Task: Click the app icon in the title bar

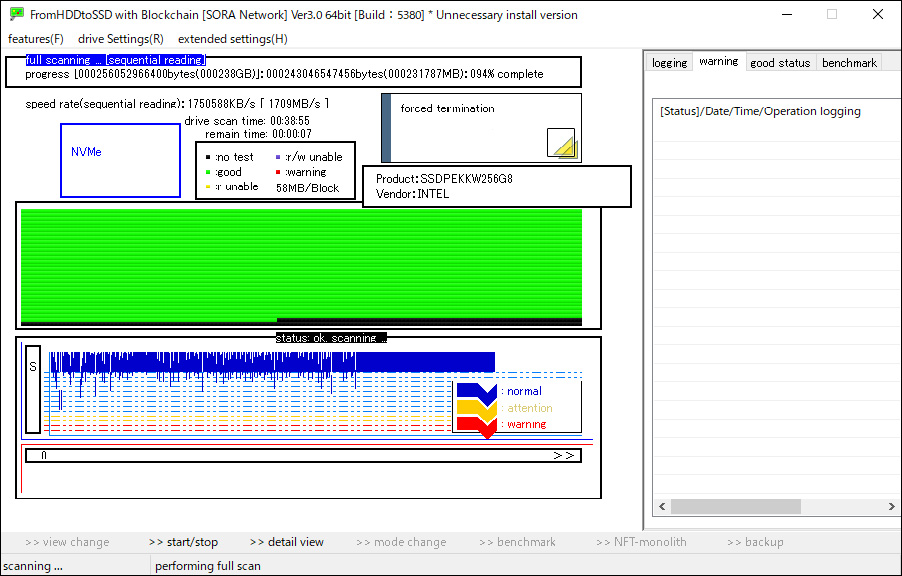Action: click(17, 14)
